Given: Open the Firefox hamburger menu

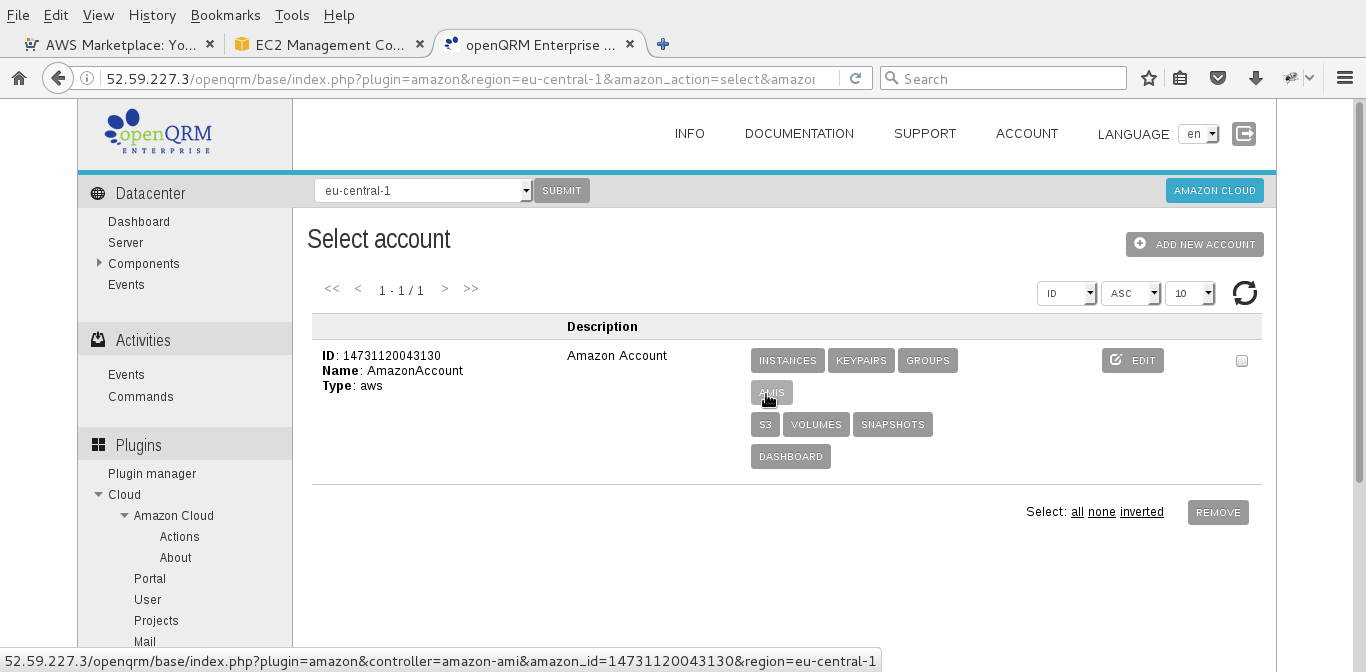Looking at the screenshot, I should tap(1345, 78).
